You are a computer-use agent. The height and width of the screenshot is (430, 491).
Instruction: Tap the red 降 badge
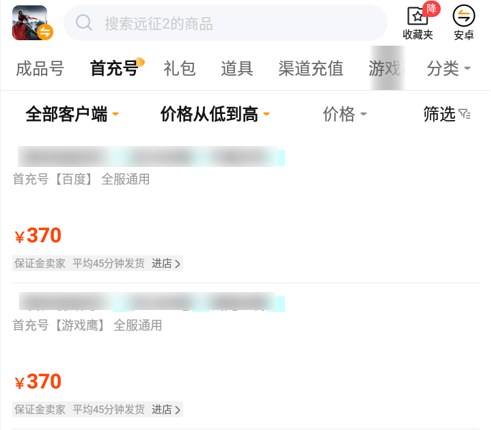tap(431, 9)
